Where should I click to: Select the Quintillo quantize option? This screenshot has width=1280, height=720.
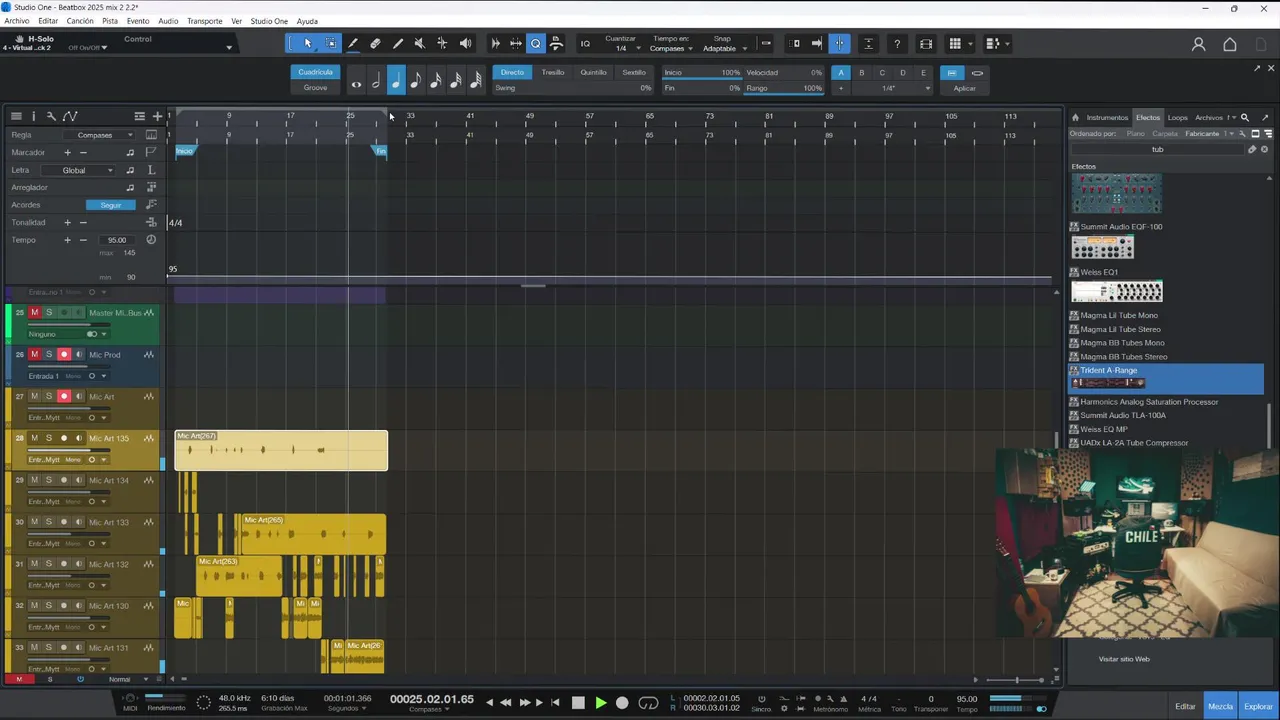pos(593,72)
